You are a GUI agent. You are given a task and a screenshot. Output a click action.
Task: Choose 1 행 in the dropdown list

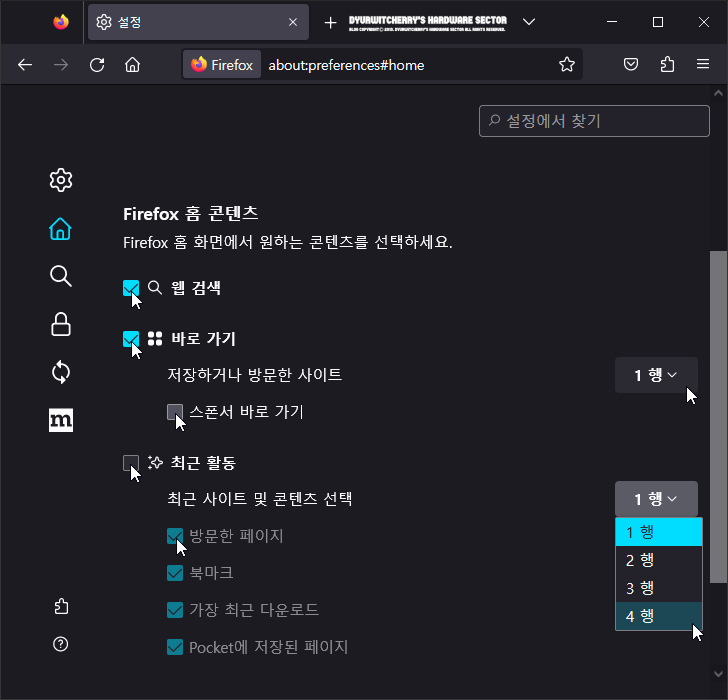click(658, 532)
